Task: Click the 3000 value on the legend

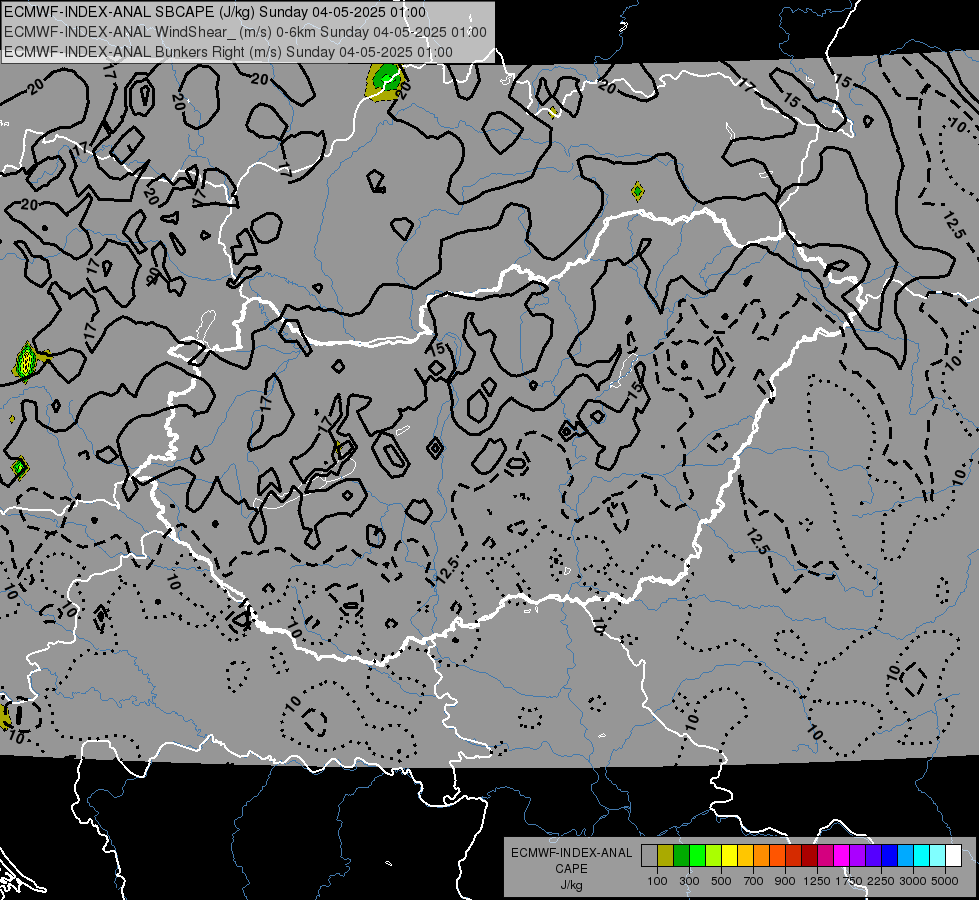Action: point(913,881)
